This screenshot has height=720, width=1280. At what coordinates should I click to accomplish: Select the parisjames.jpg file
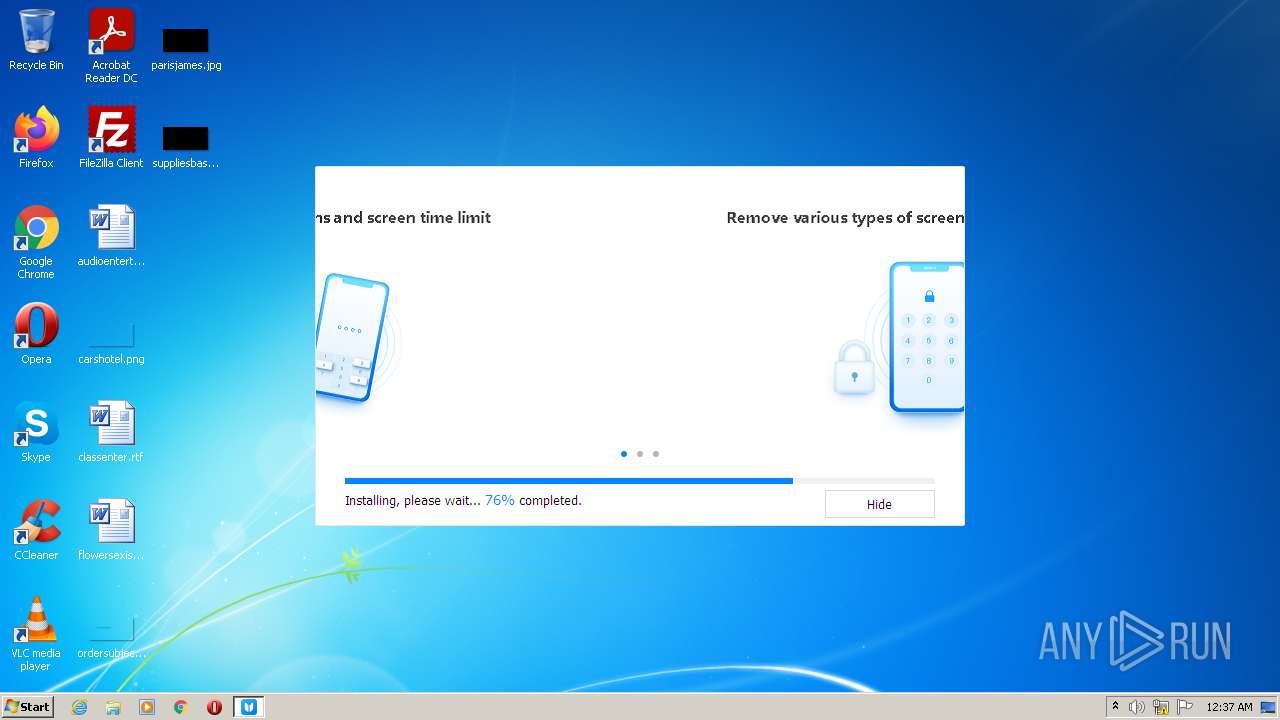click(186, 48)
